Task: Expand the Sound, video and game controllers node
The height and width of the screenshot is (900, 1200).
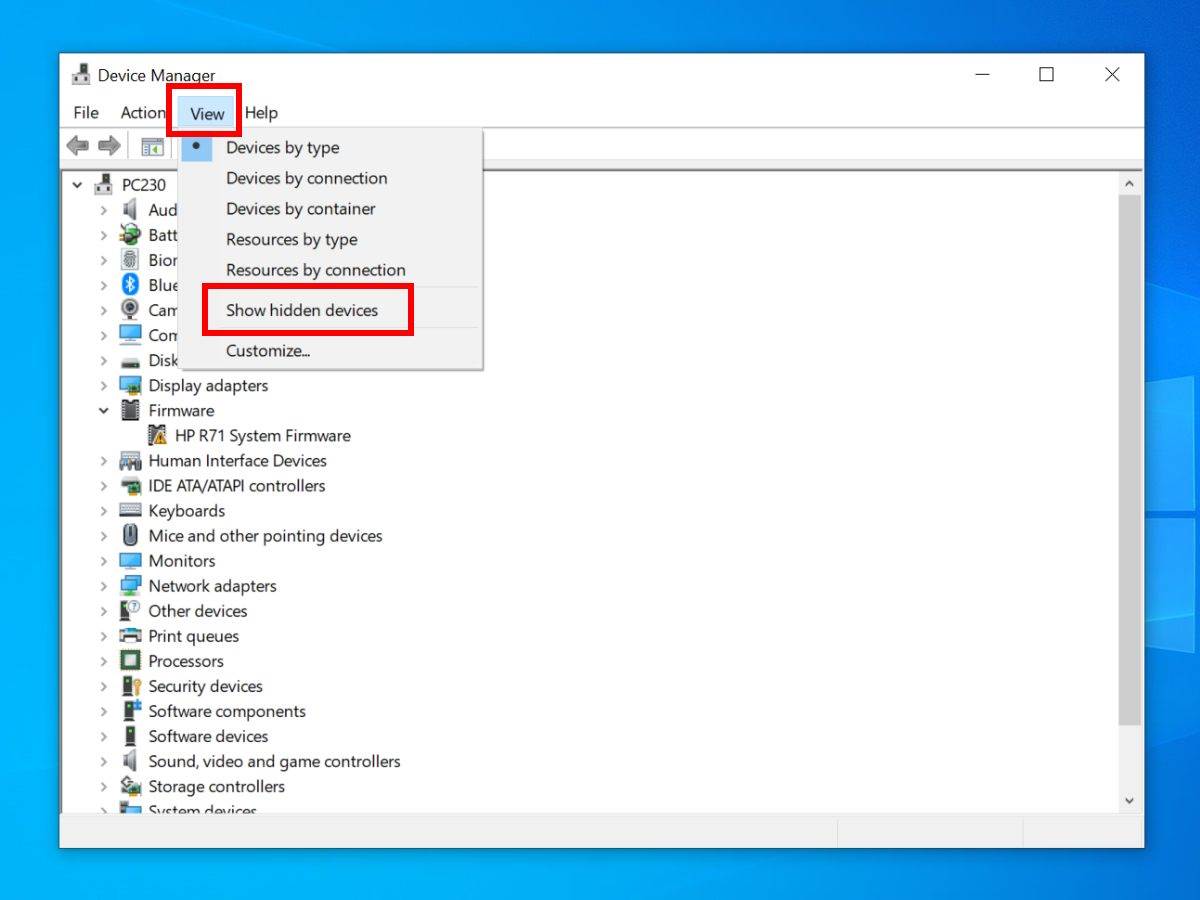Action: tap(104, 761)
